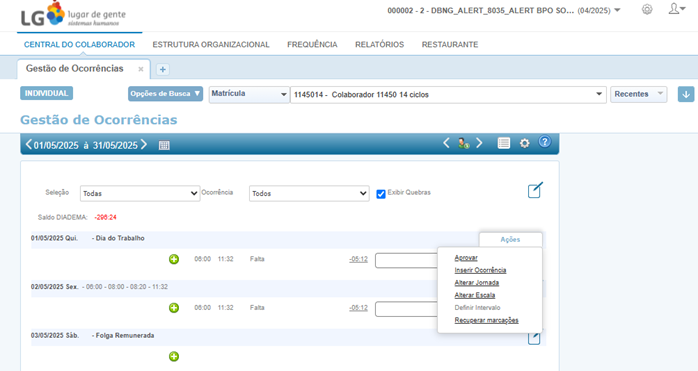Open the Ocorrência Todos dropdown
The height and width of the screenshot is (371, 698).
click(x=309, y=193)
